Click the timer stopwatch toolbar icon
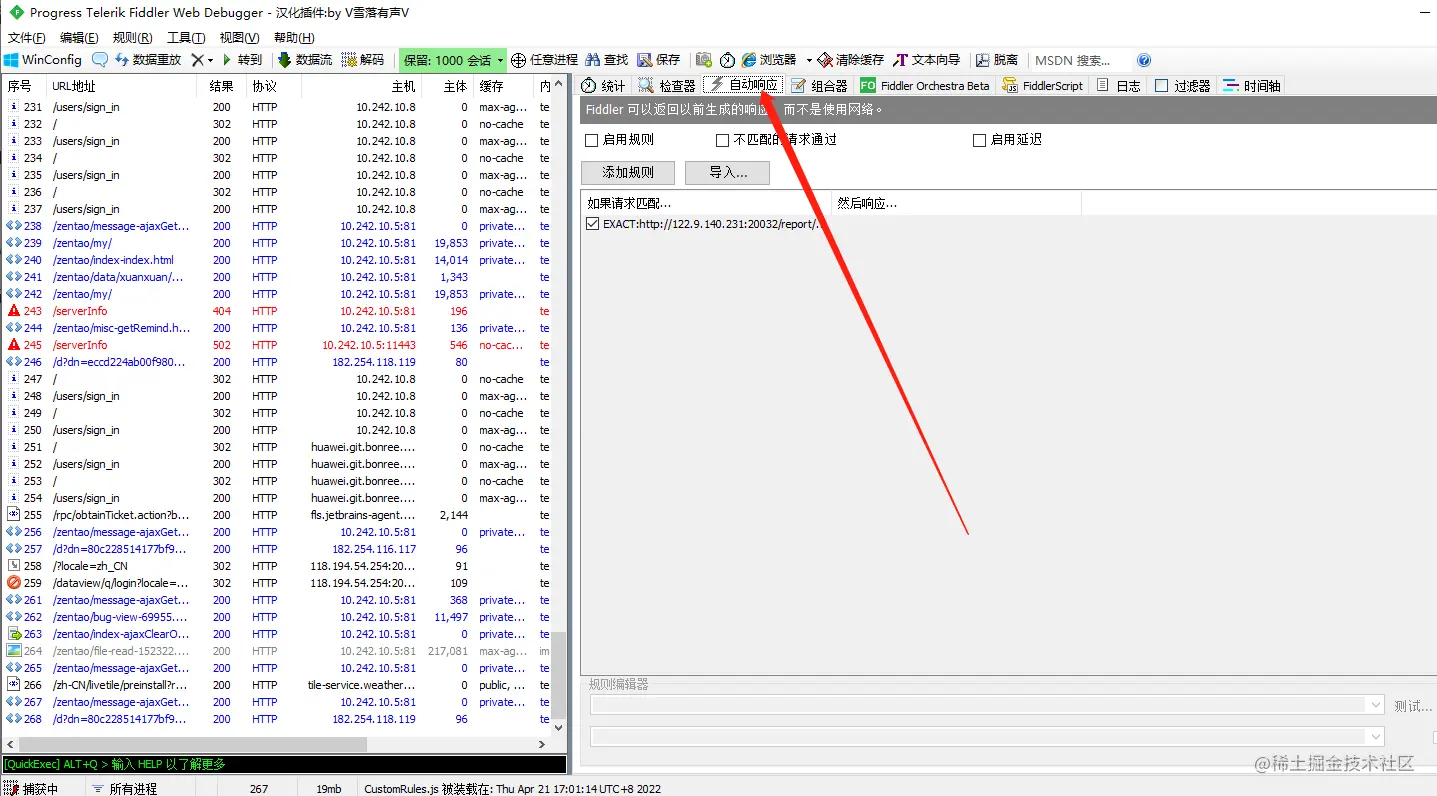Viewport: 1437px width, 796px height. pyautogui.click(x=727, y=60)
